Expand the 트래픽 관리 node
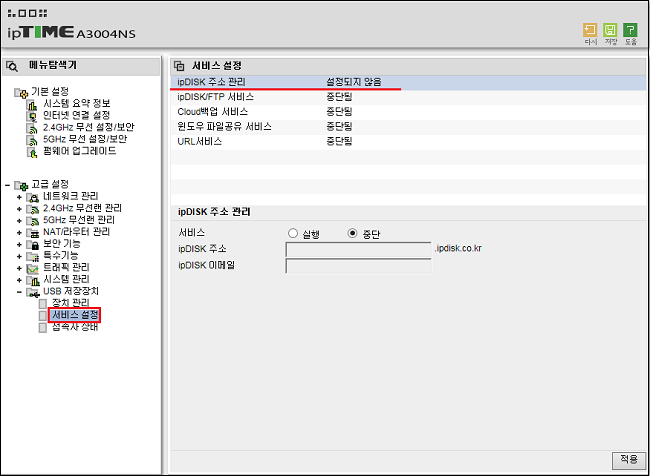 (19, 268)
